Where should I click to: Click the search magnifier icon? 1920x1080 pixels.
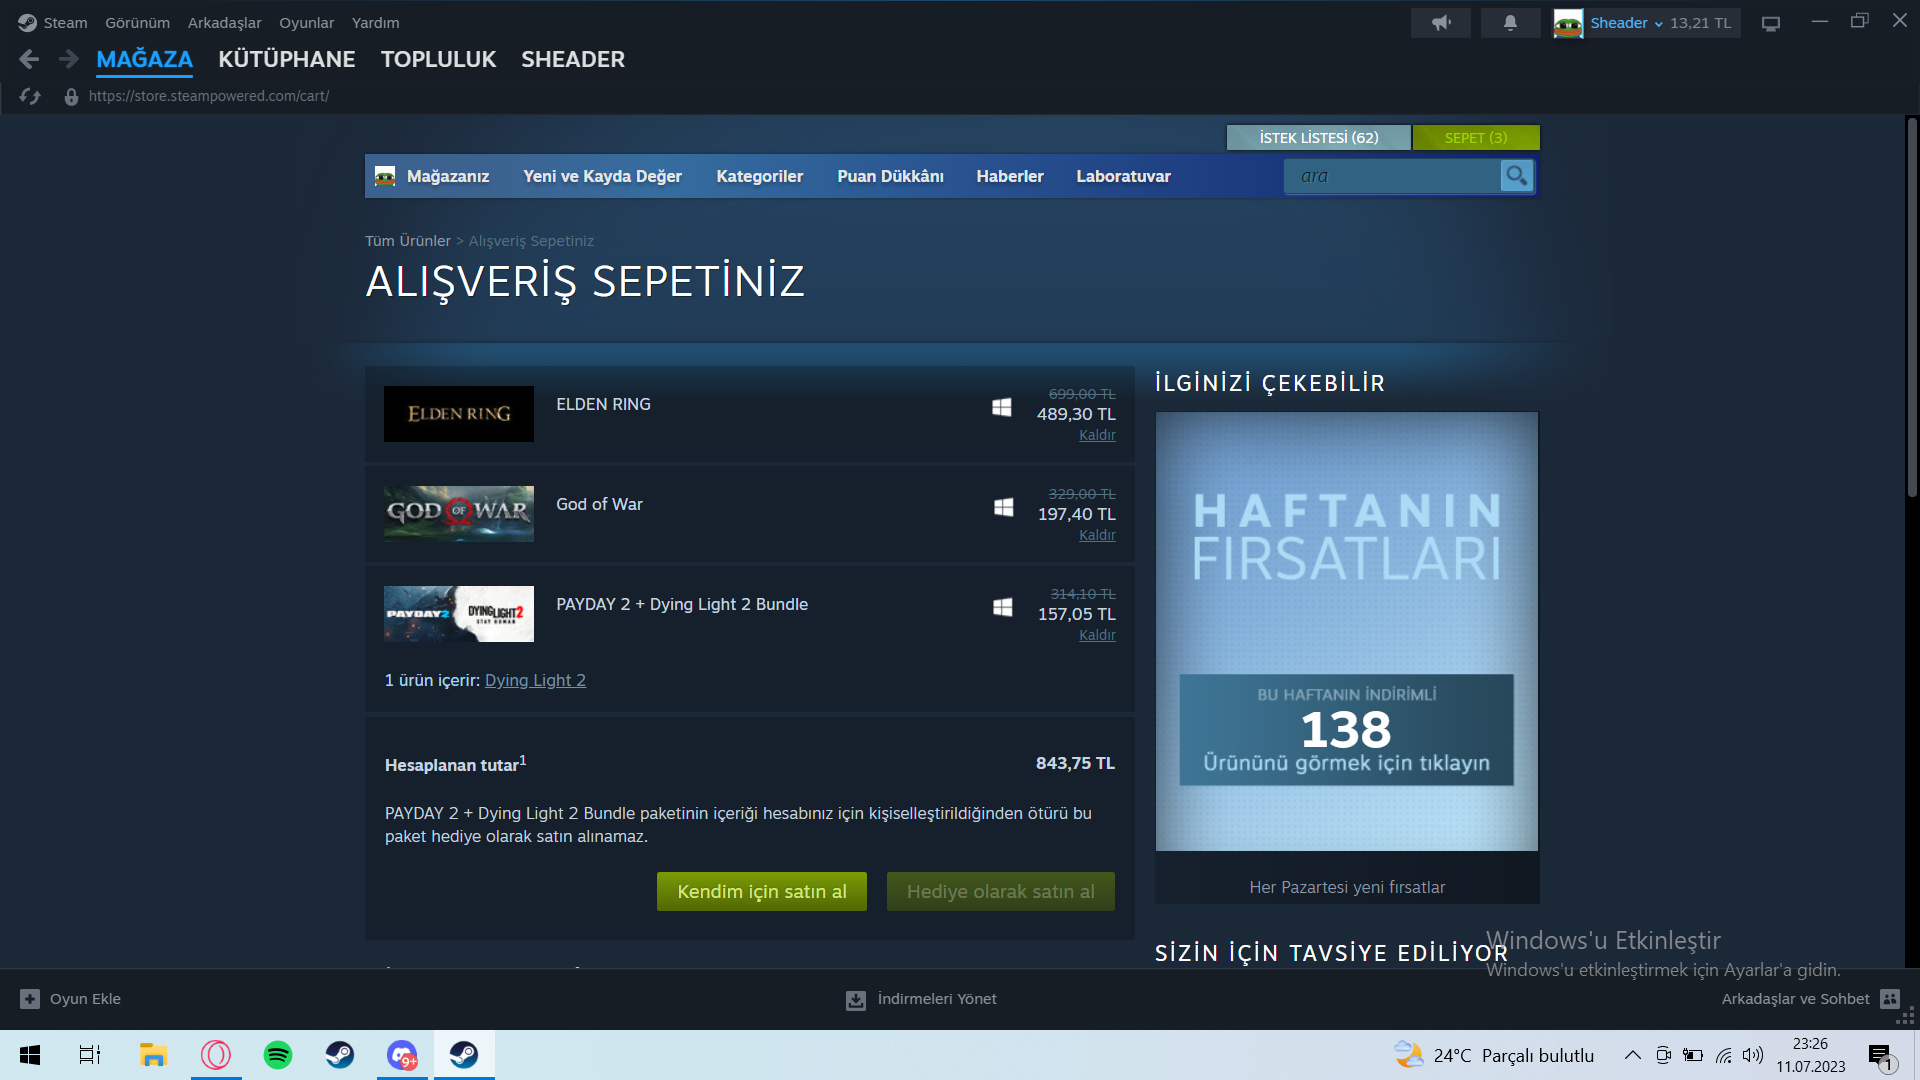point(1516,176)
